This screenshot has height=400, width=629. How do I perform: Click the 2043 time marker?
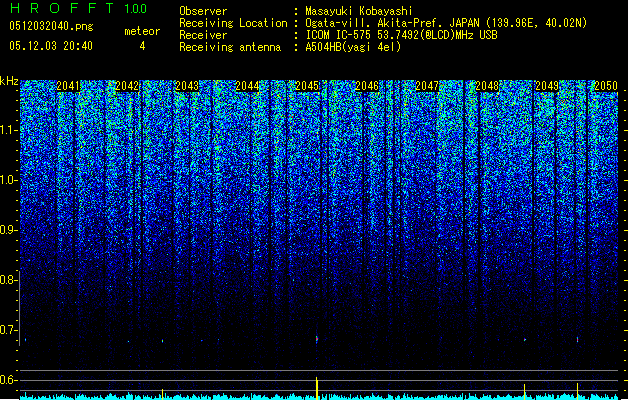pos(187,86)
